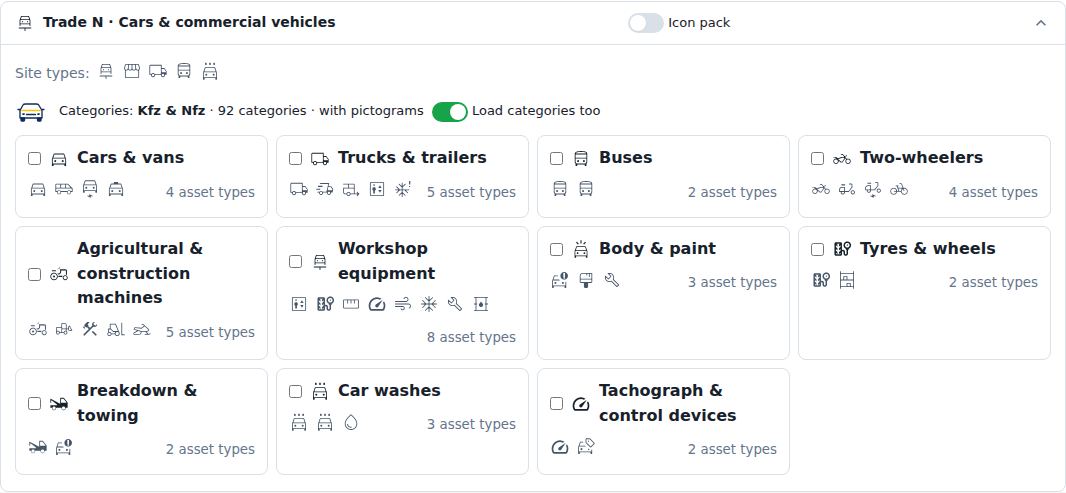
Task: Click '2 asset types' in Buses card
Action: (x=732, y=192)
